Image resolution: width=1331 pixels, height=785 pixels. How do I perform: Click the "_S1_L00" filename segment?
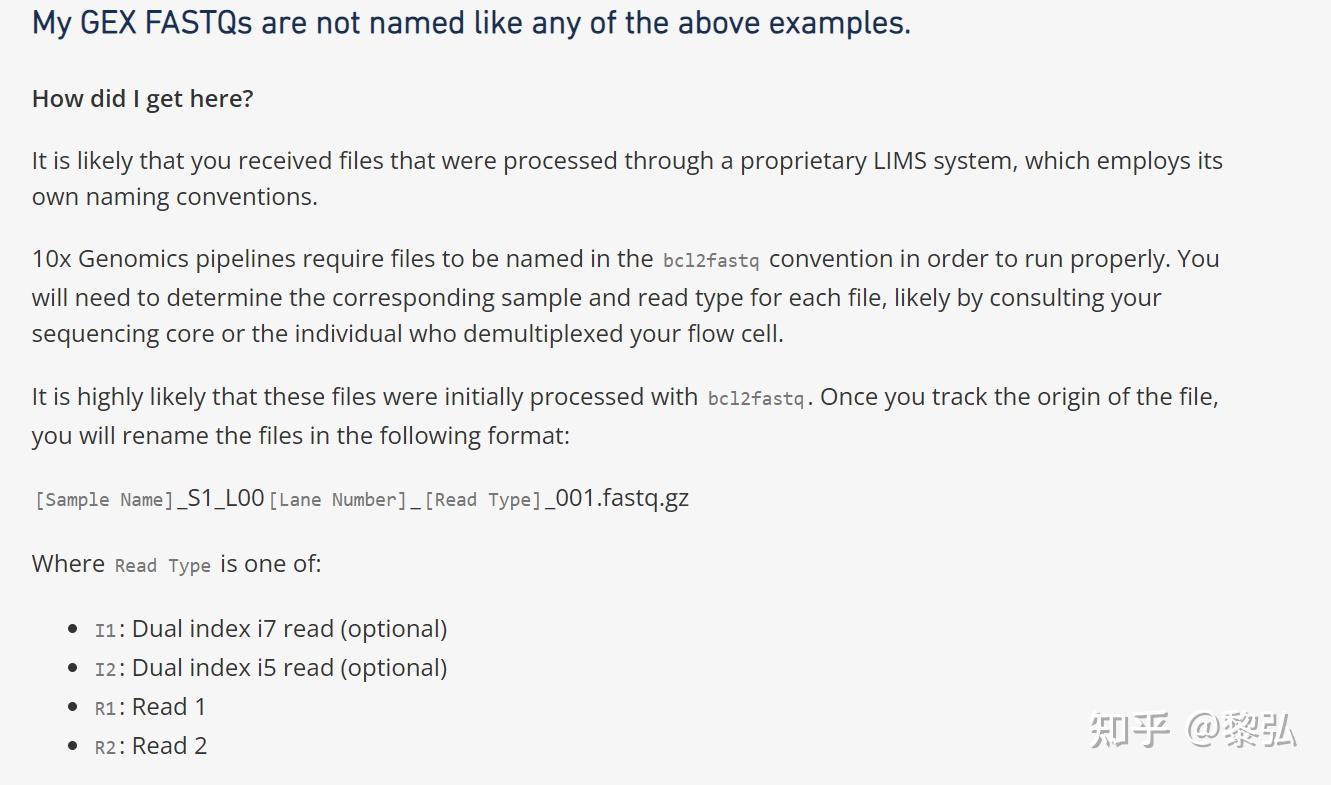[x=220, y=498]
